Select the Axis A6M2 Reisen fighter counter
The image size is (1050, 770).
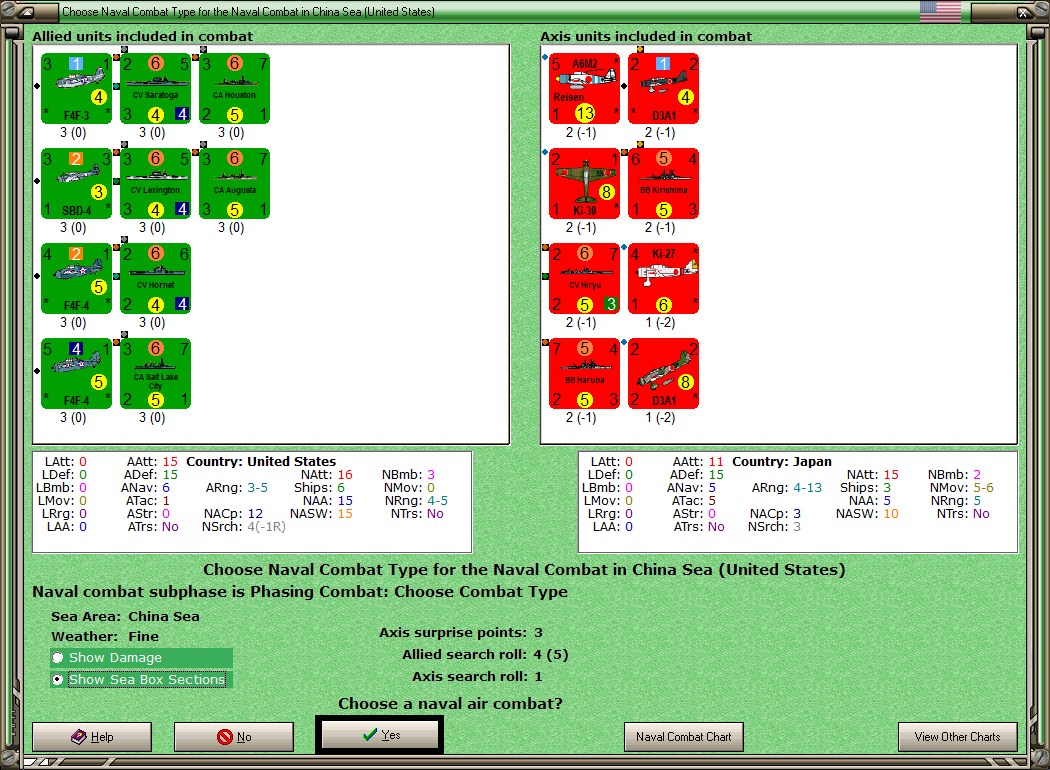click(585, 88)
